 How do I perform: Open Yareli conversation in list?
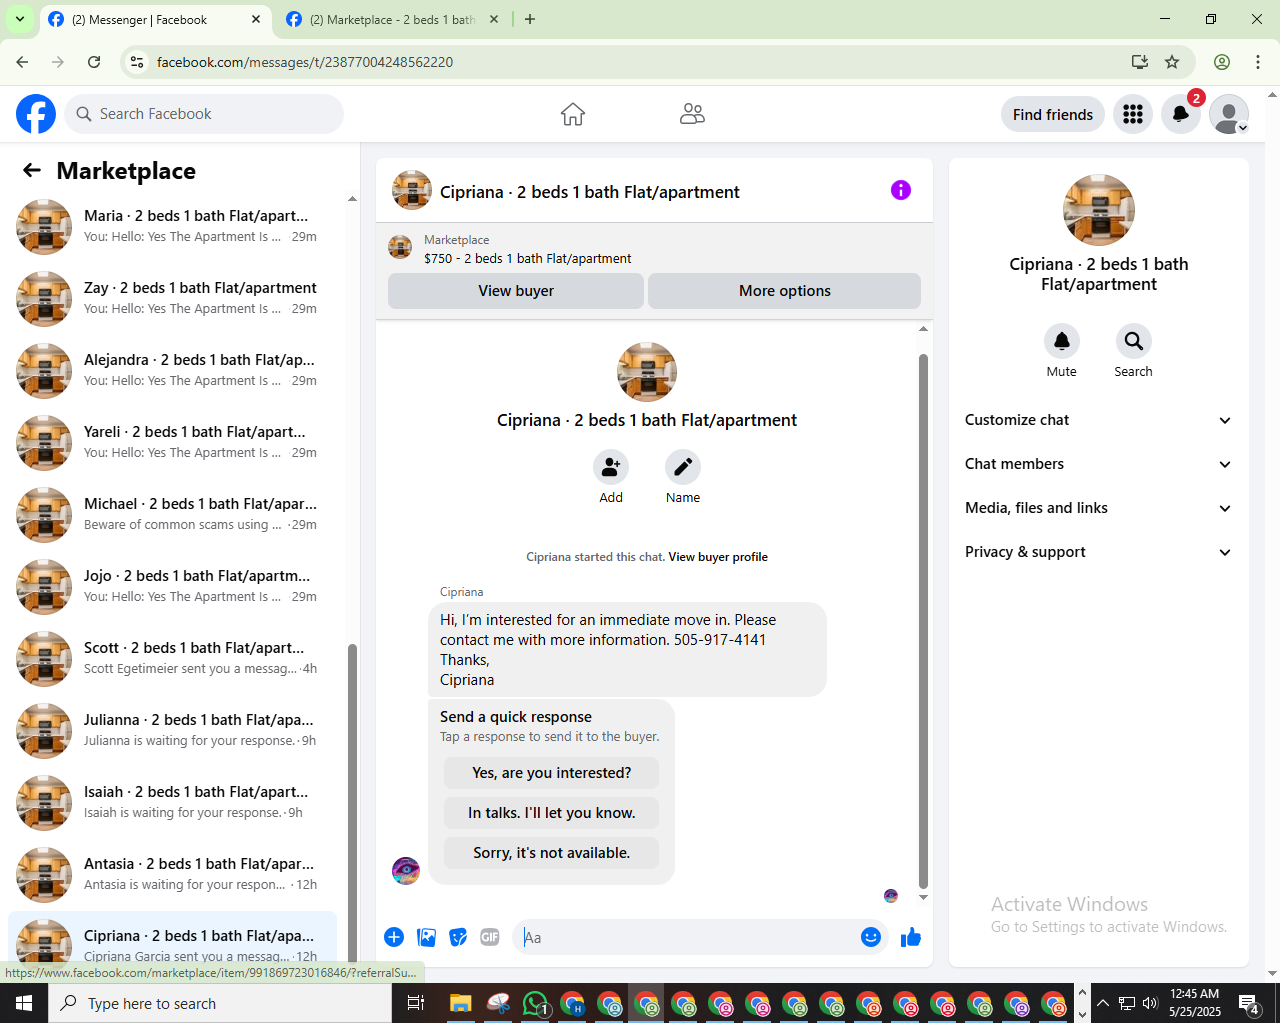pos(172,443)
